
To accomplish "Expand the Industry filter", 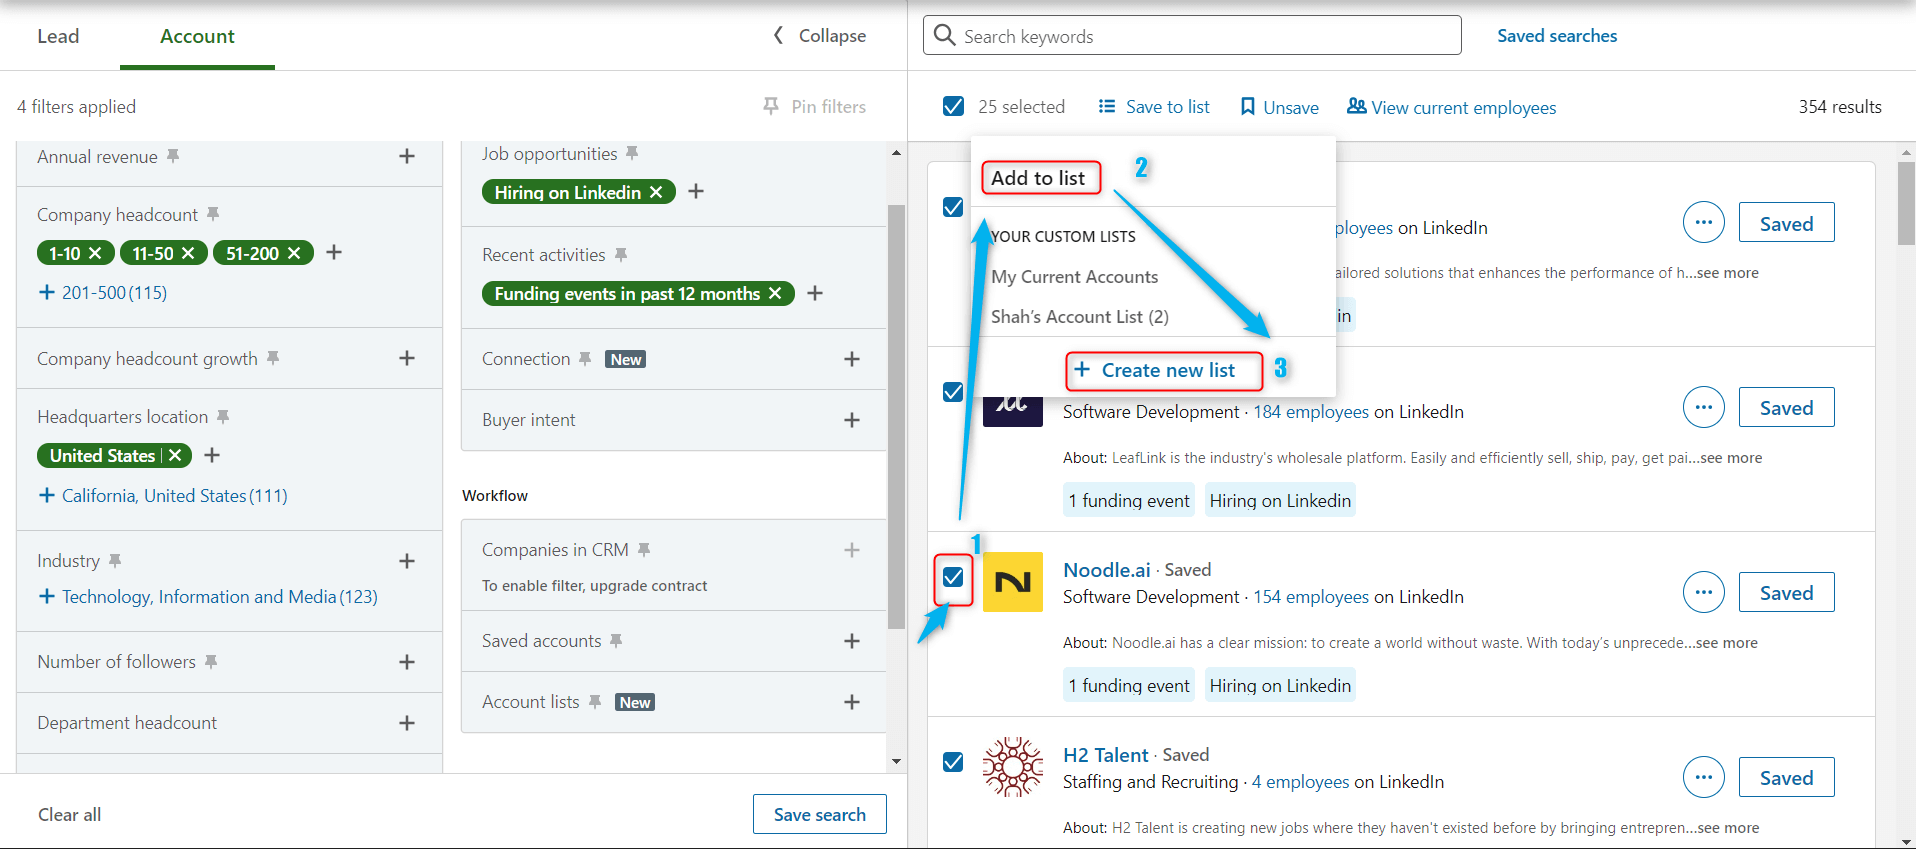I will (407, 561).
